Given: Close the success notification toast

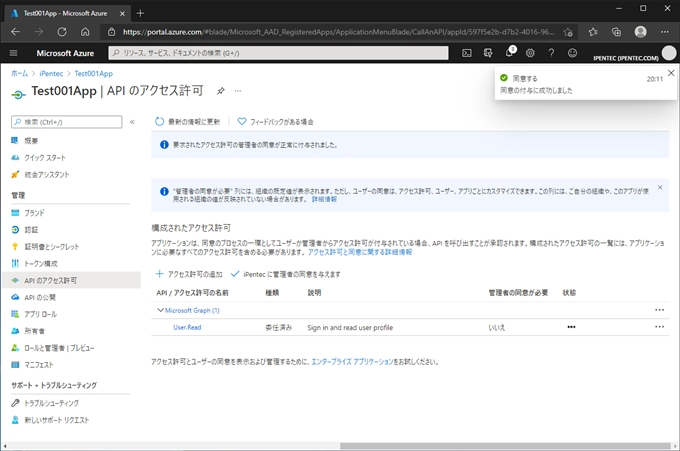Looking at the screenshot, I should pyautogui.click(x=671, y=73).
